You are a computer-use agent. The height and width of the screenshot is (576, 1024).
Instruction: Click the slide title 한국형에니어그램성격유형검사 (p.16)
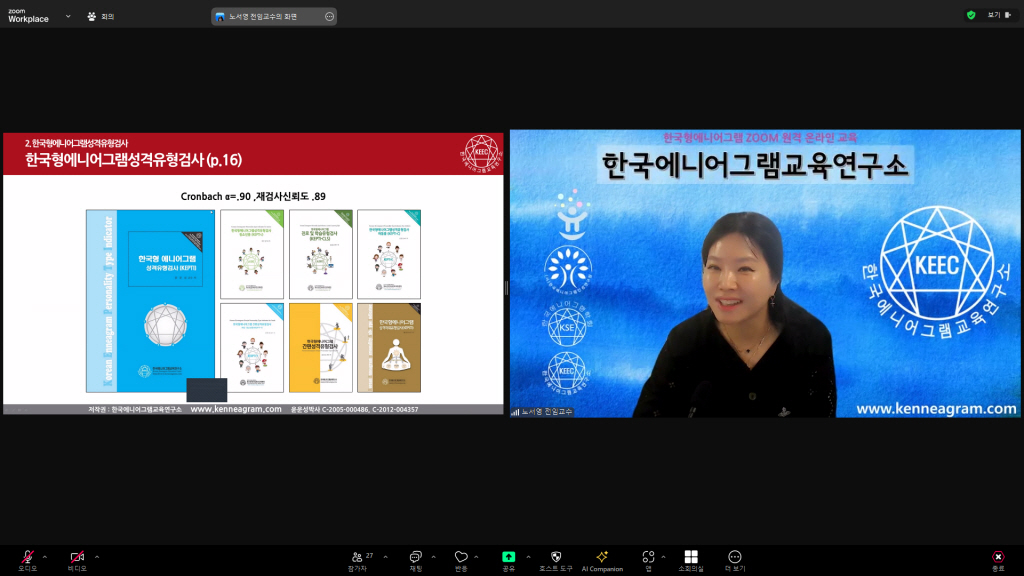[x=133, y=160]
